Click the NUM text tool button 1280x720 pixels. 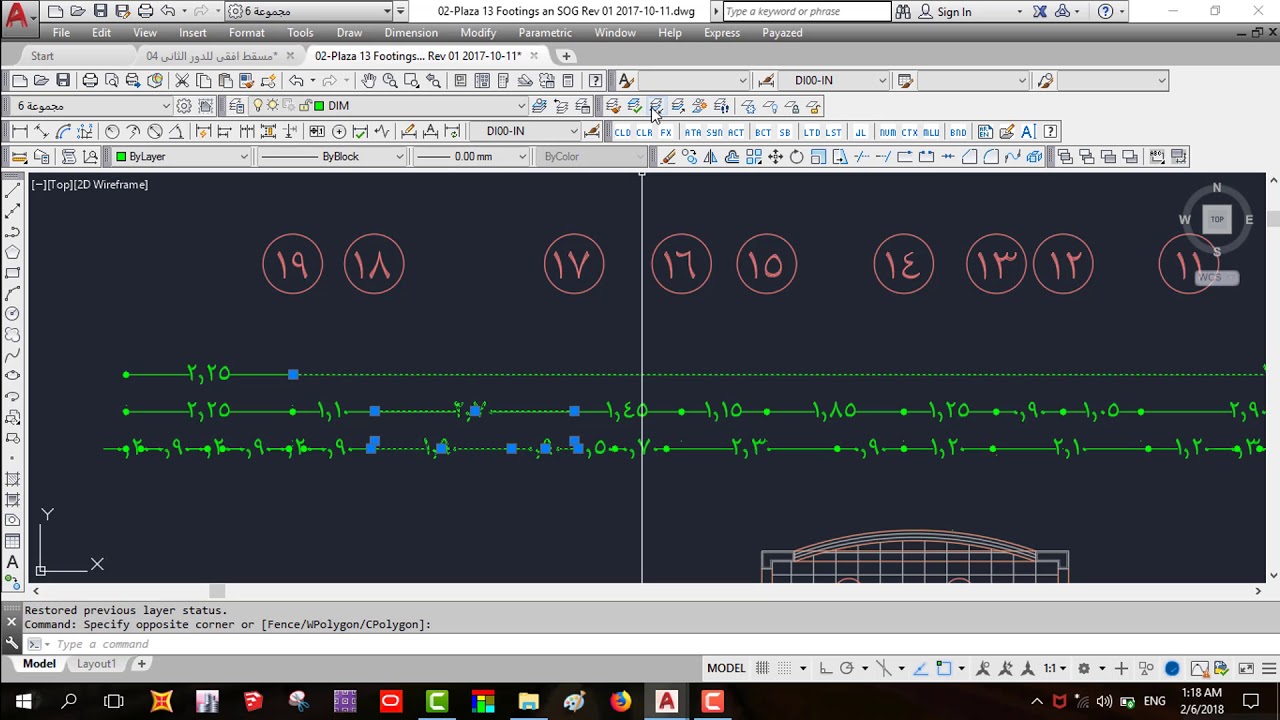tap(887, 132)
